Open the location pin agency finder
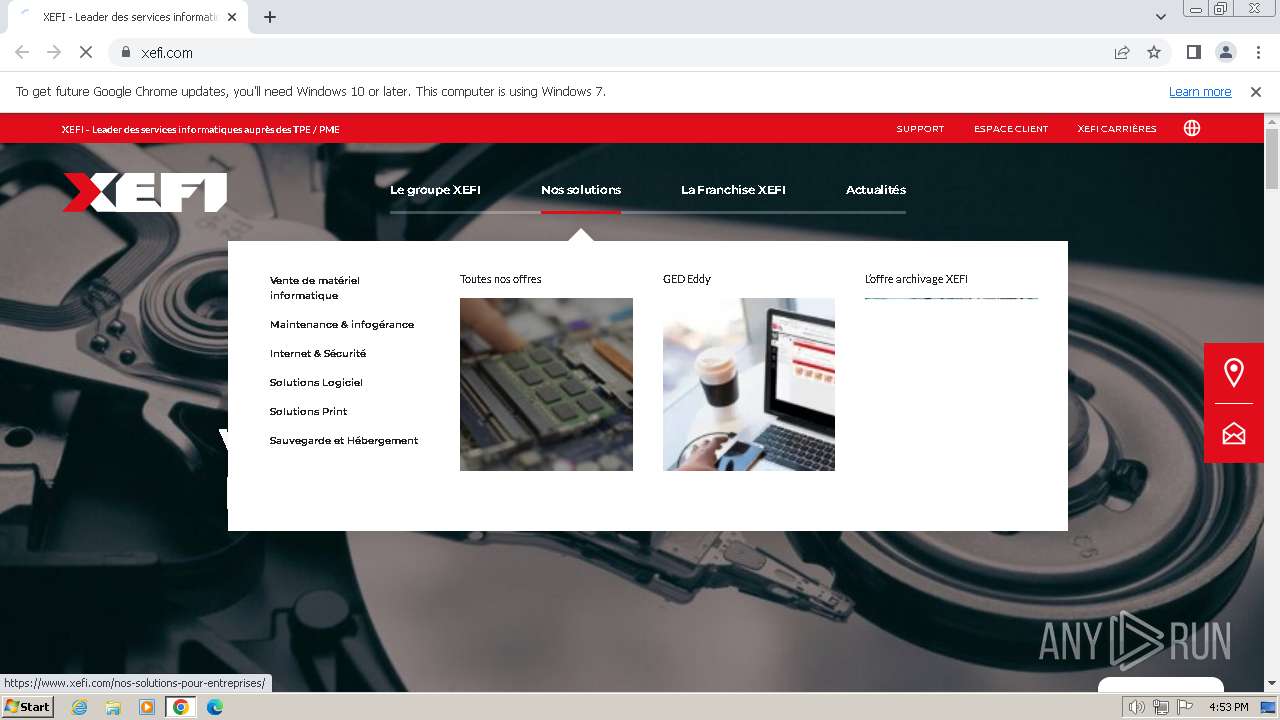The height and width of the screenshot is (720, 1280). 1234,373
